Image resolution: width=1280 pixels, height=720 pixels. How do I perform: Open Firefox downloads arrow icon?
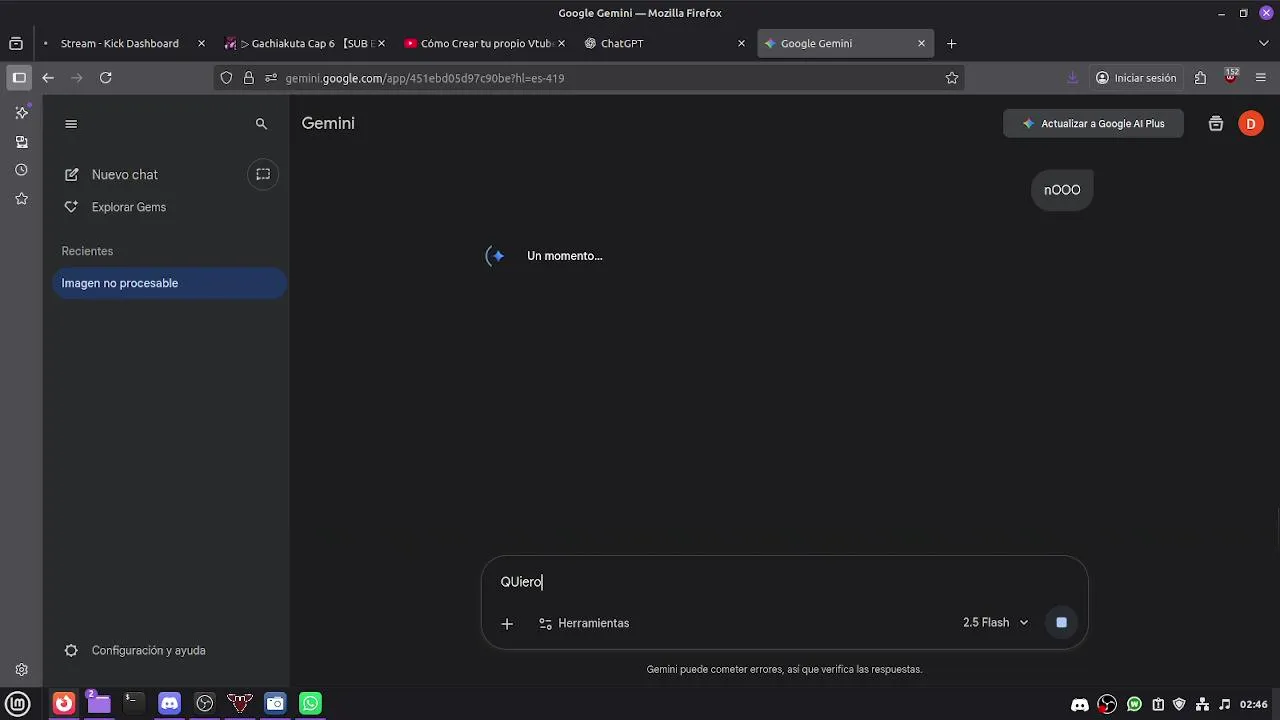pos(1072,77)
